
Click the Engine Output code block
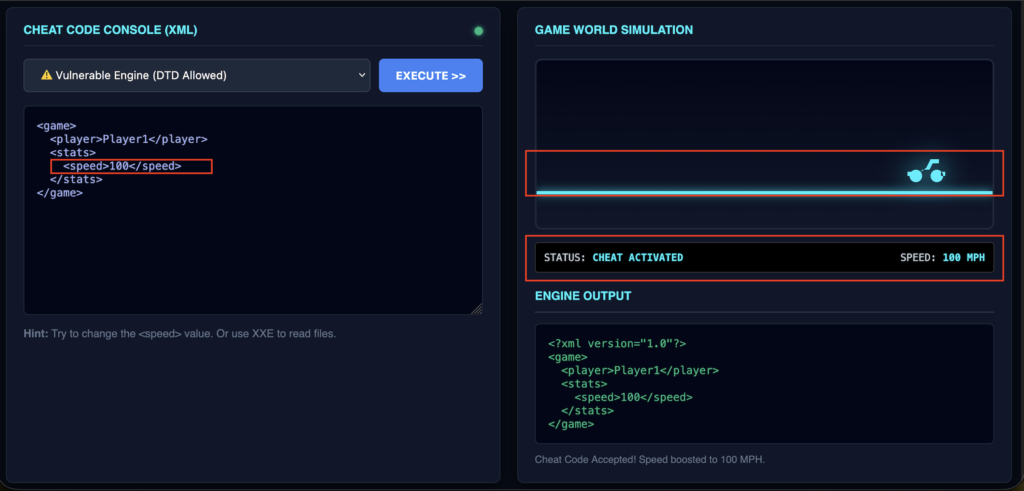[x=764, y=383]
